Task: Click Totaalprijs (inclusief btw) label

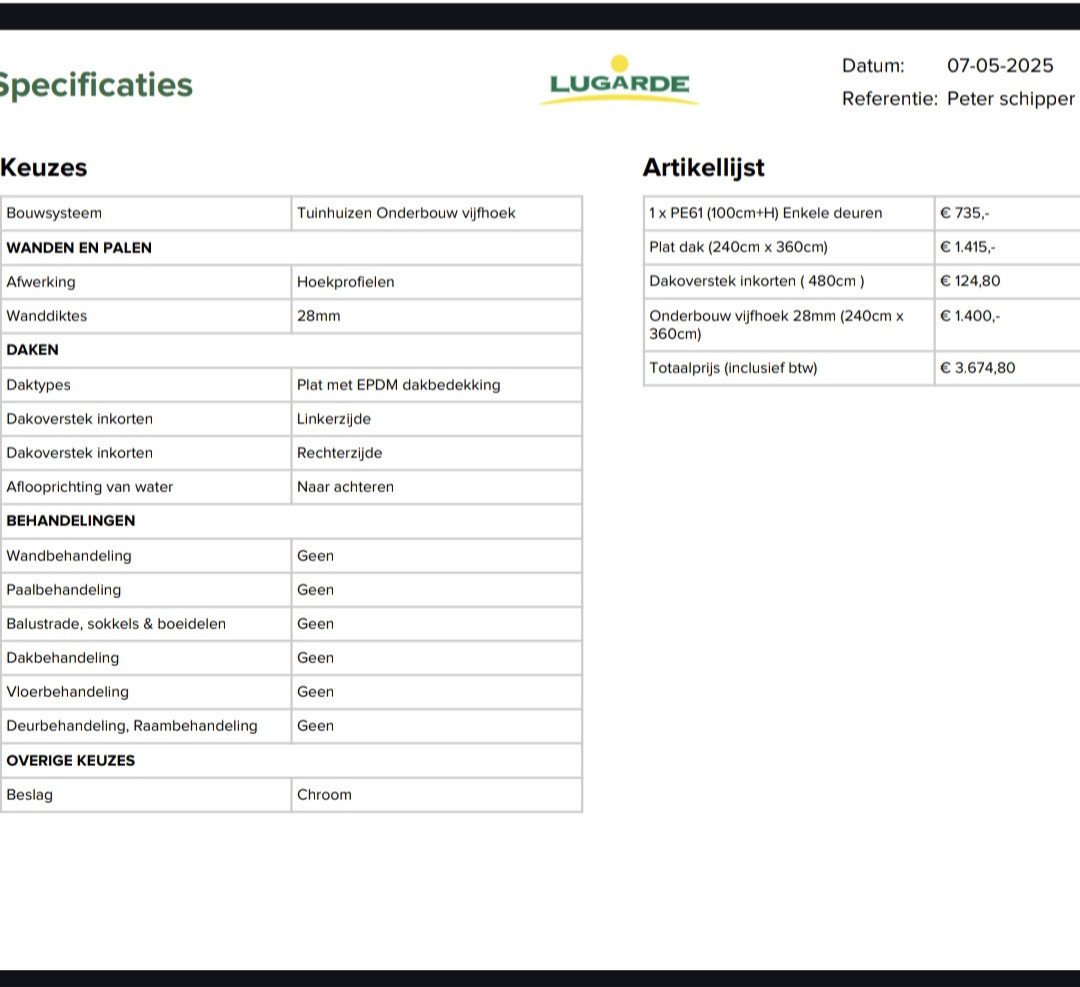Action: click(x=733, y=368)
